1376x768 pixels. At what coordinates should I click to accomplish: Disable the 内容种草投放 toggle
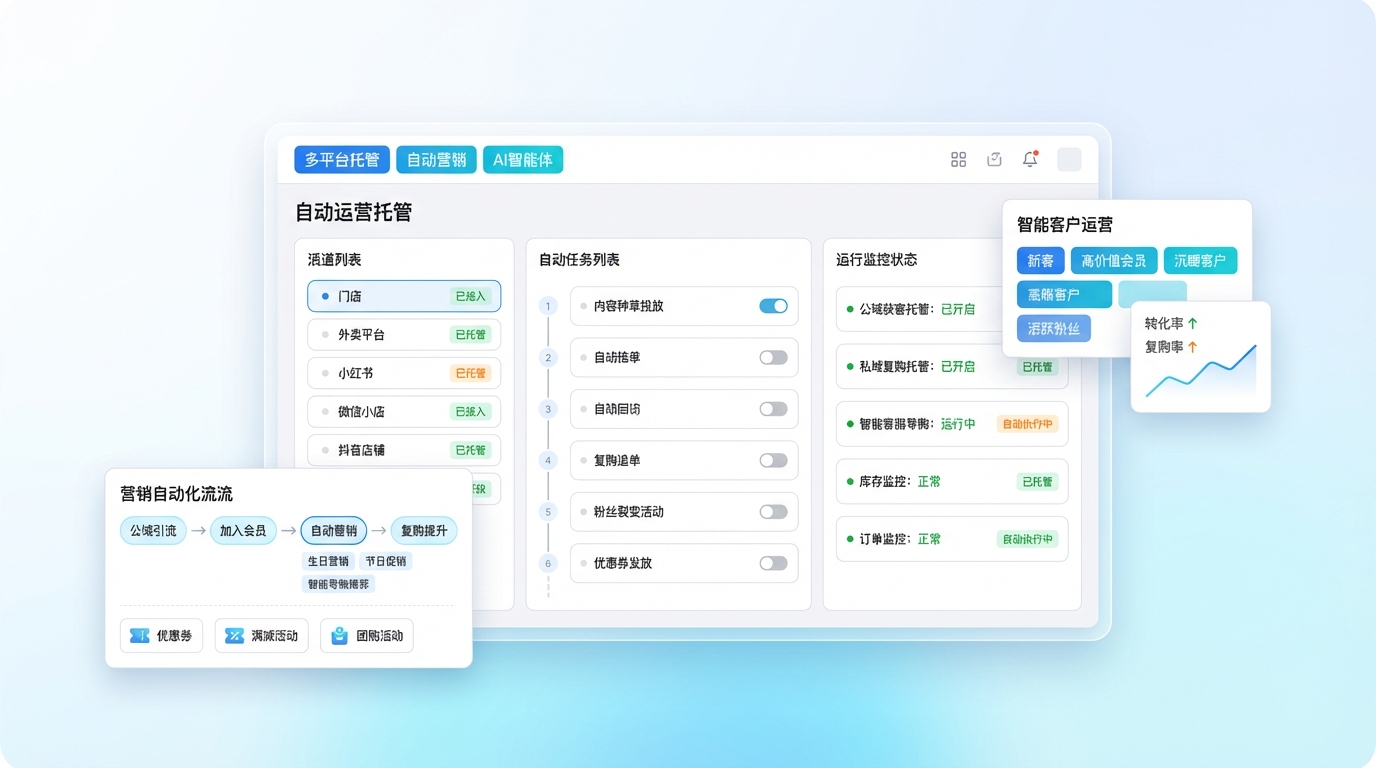[x=773, y=306]
